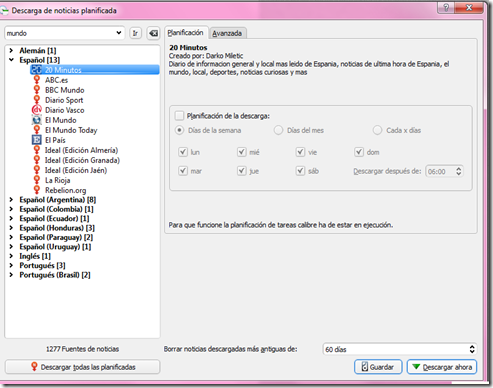Screen dimensions: 493x388
Task: Click the El Mundo globe icon
Action: pos(37,120)
